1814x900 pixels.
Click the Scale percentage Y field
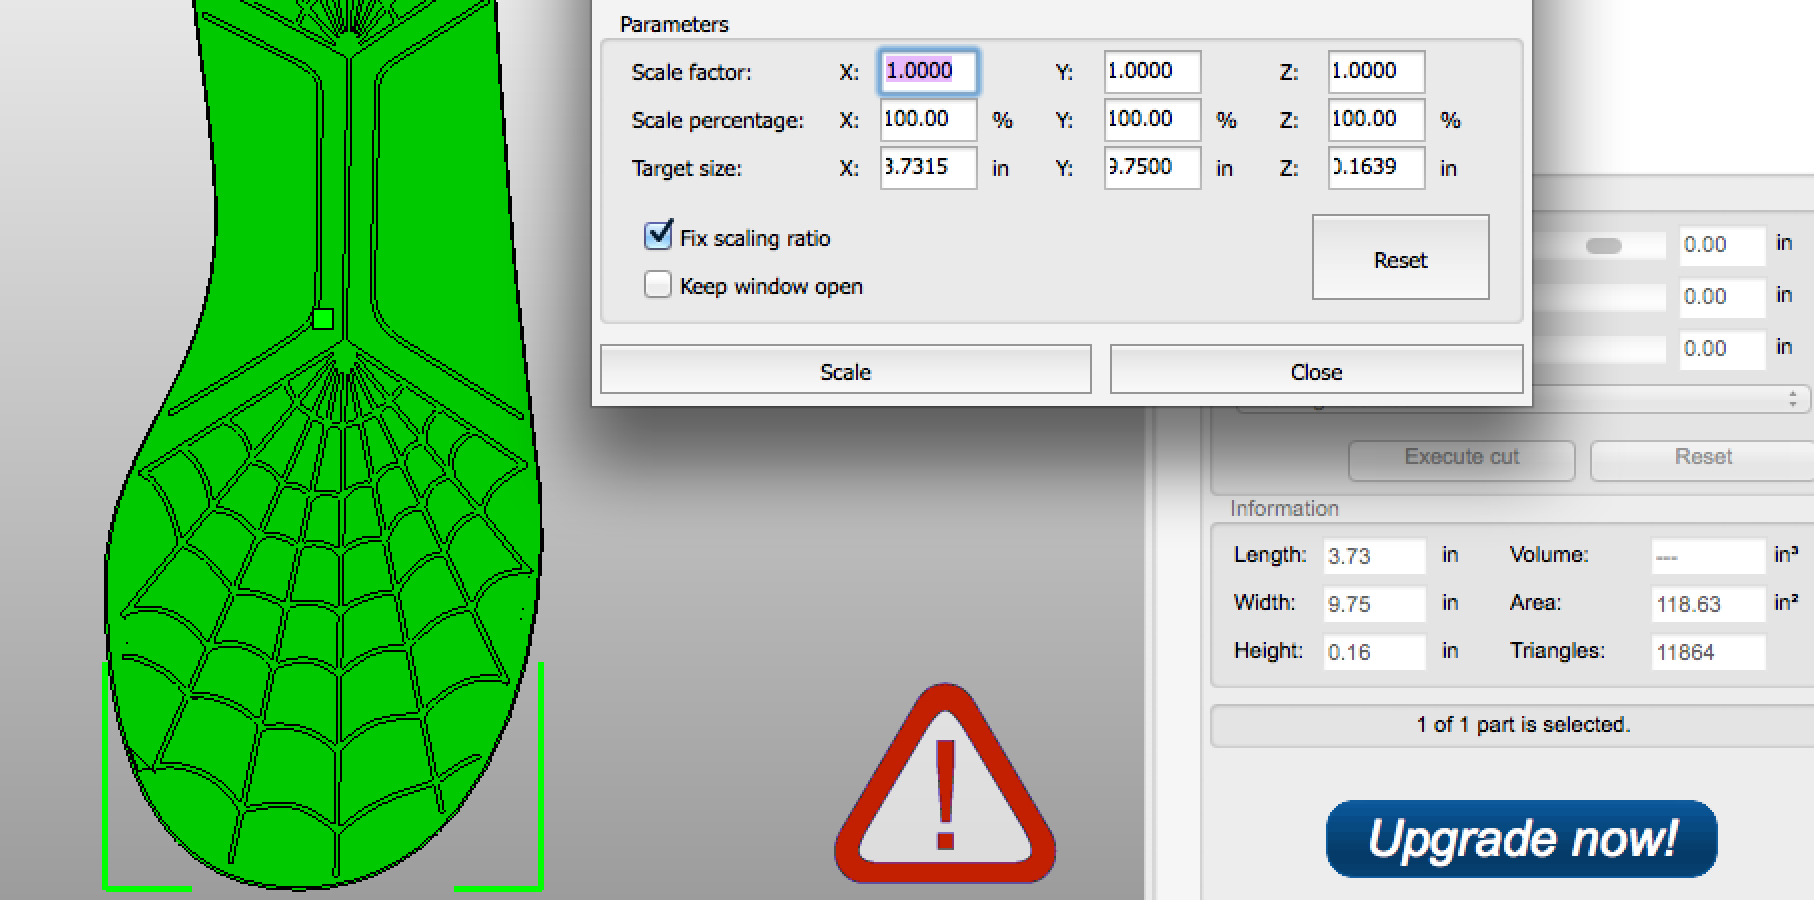point(1152,119)
